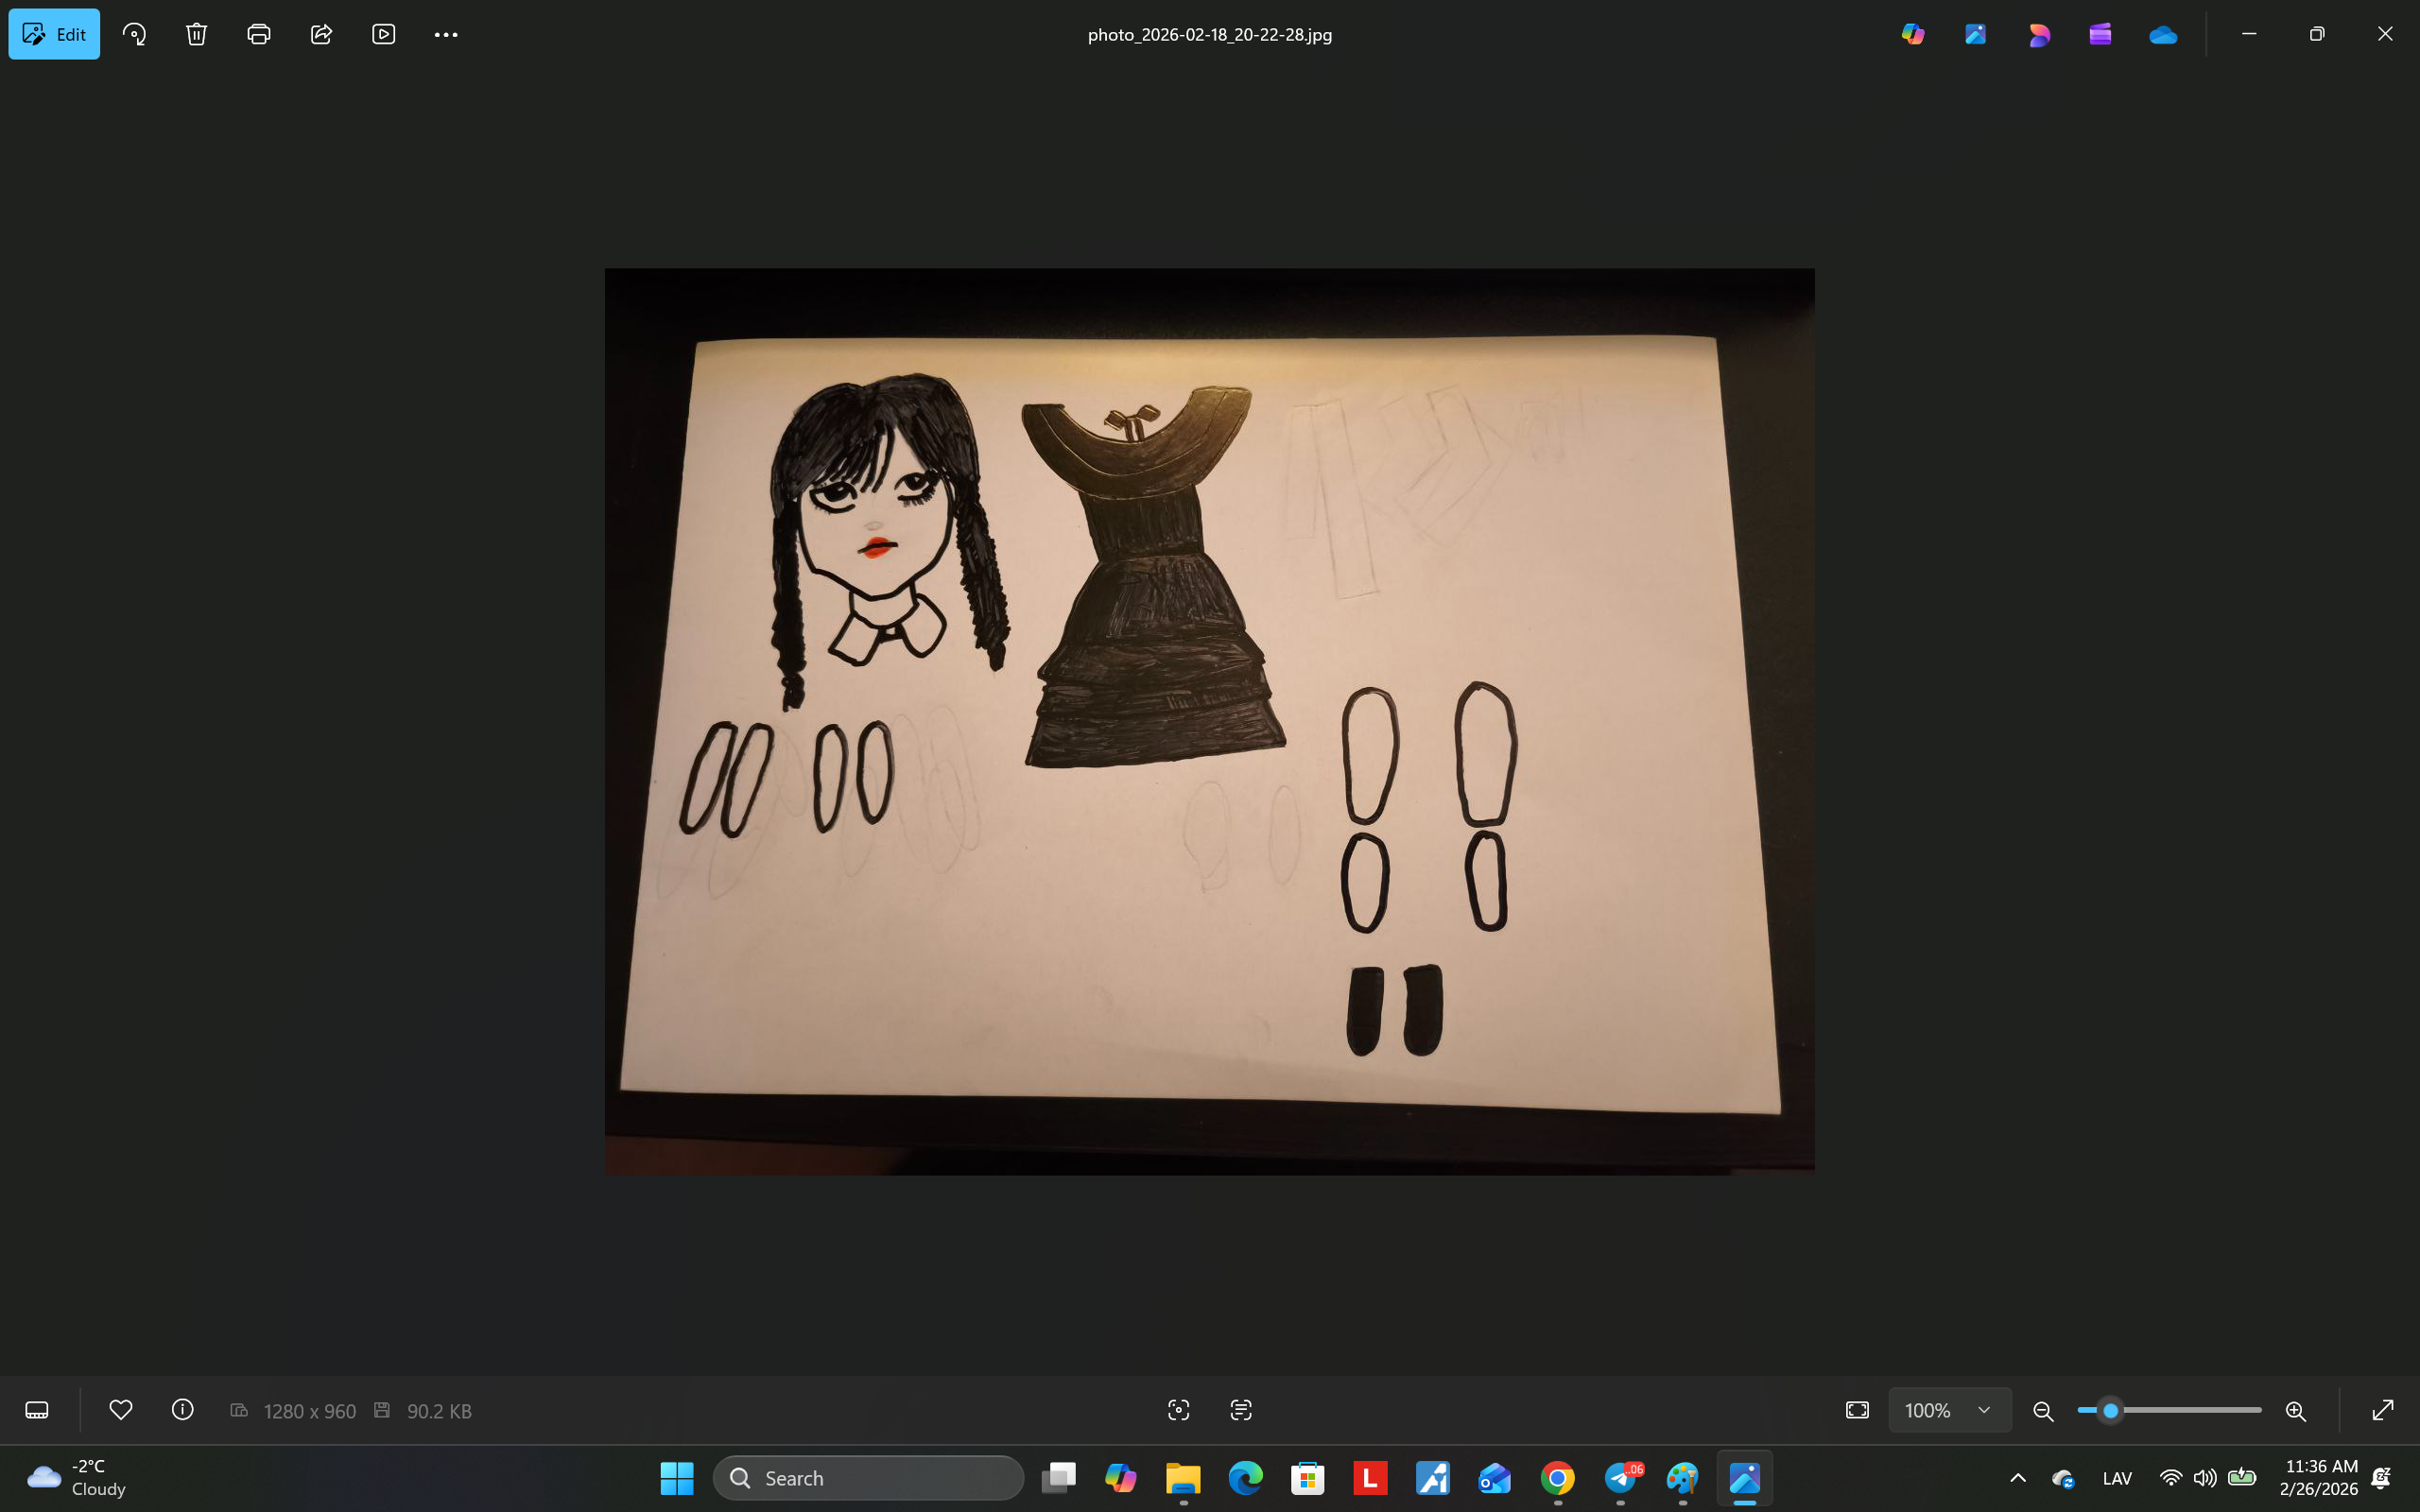
Task: Toggle the filmstrip view
Action: click(37, 1410)
